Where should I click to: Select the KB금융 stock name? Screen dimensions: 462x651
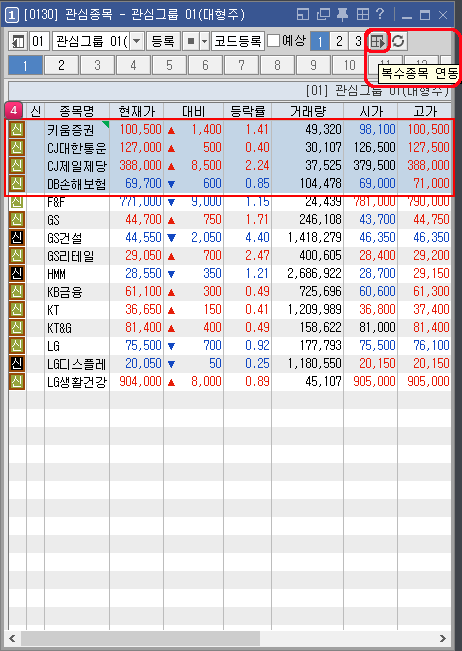(64, 292)
